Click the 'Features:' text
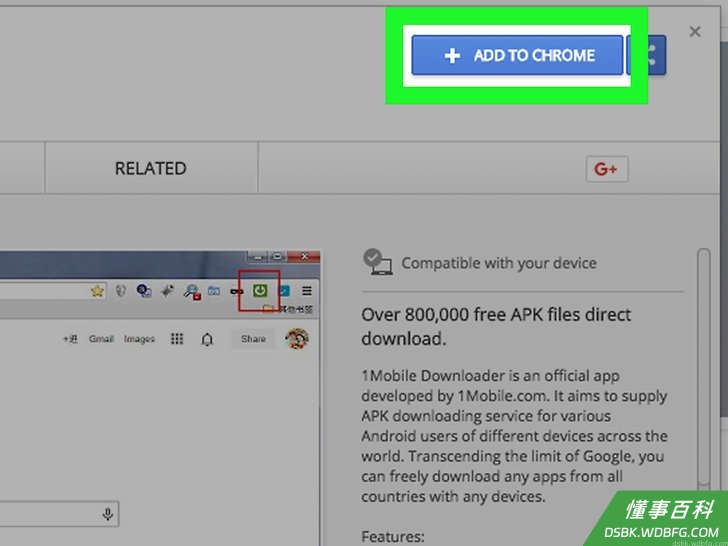 (x=393, y=536)
